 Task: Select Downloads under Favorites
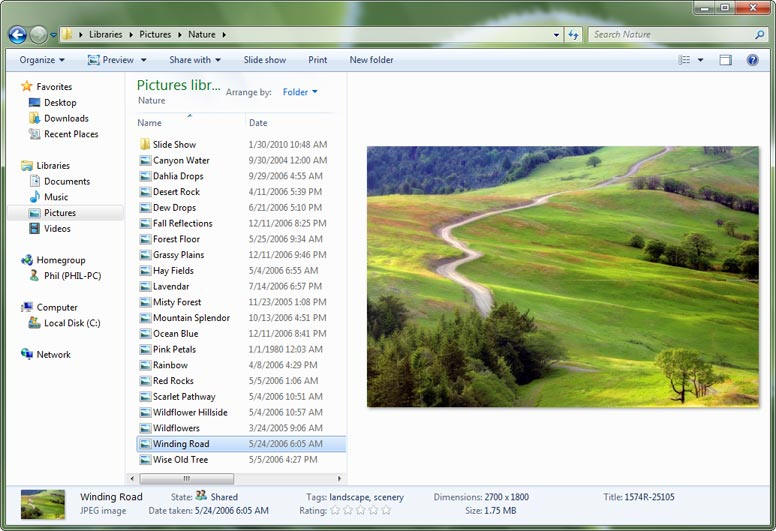coord(66,119)
